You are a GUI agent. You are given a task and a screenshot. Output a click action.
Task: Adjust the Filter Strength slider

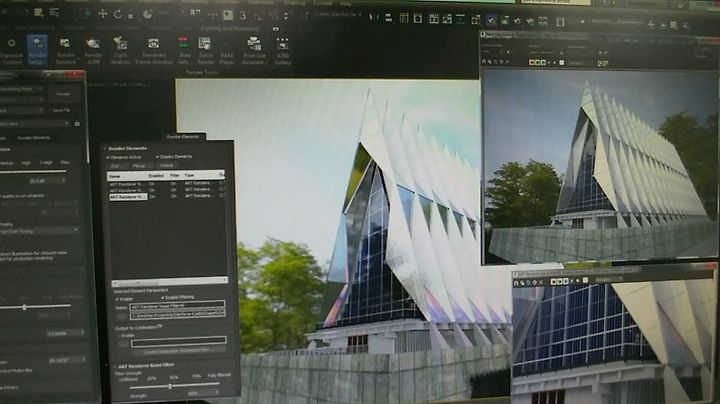coord(169,387)
